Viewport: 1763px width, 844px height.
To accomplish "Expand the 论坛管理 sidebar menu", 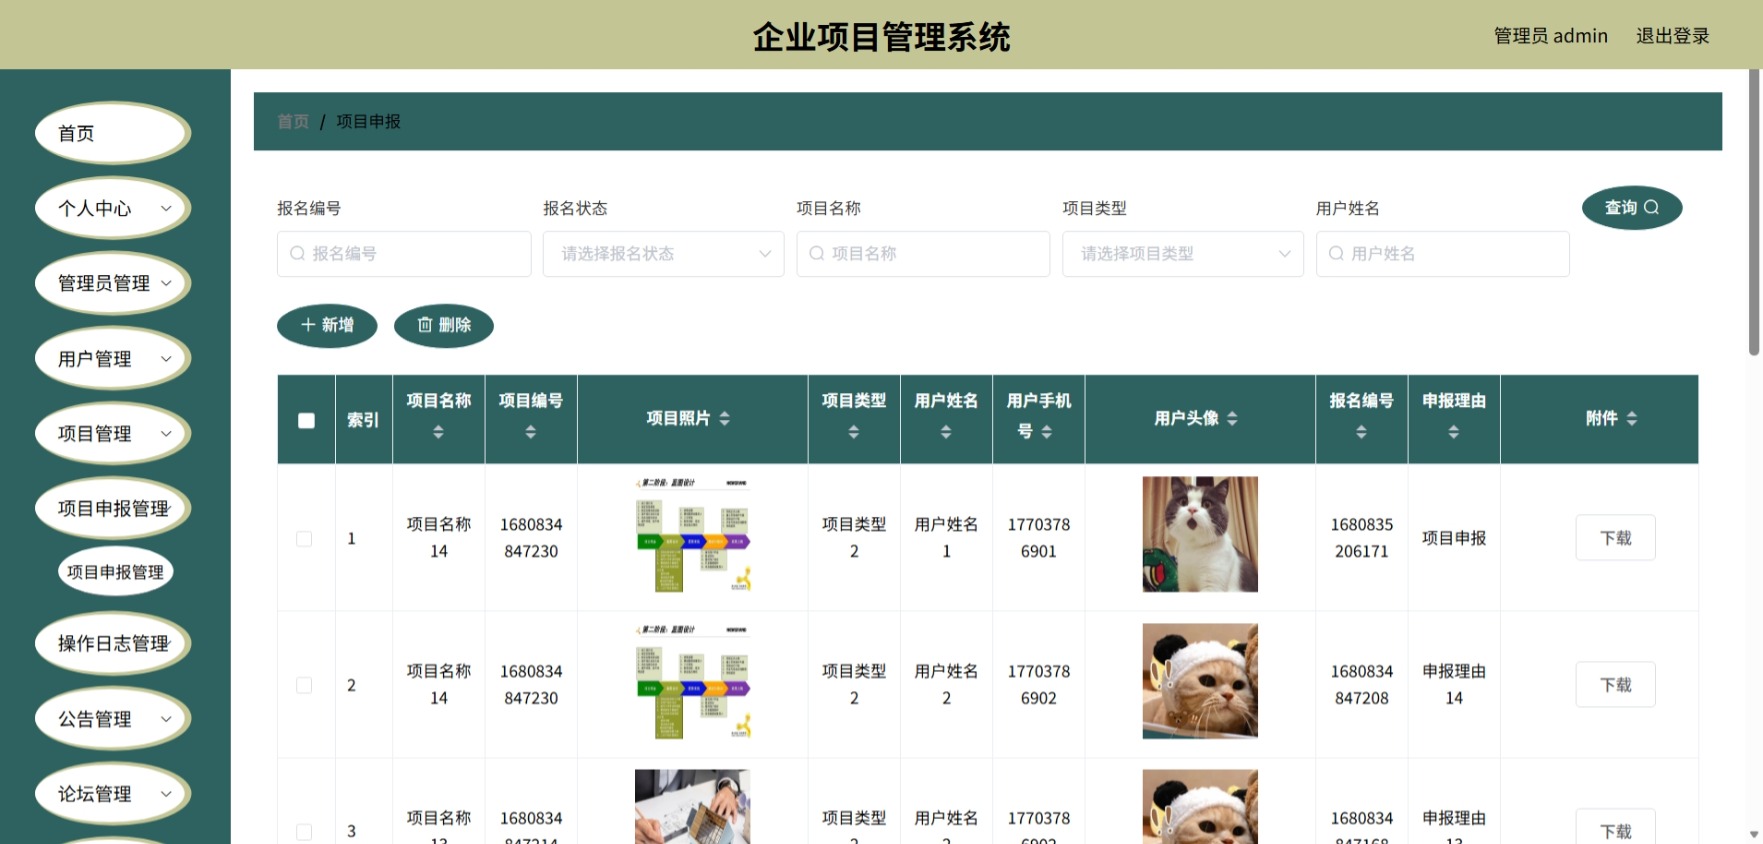I will (x=113, y=793).
